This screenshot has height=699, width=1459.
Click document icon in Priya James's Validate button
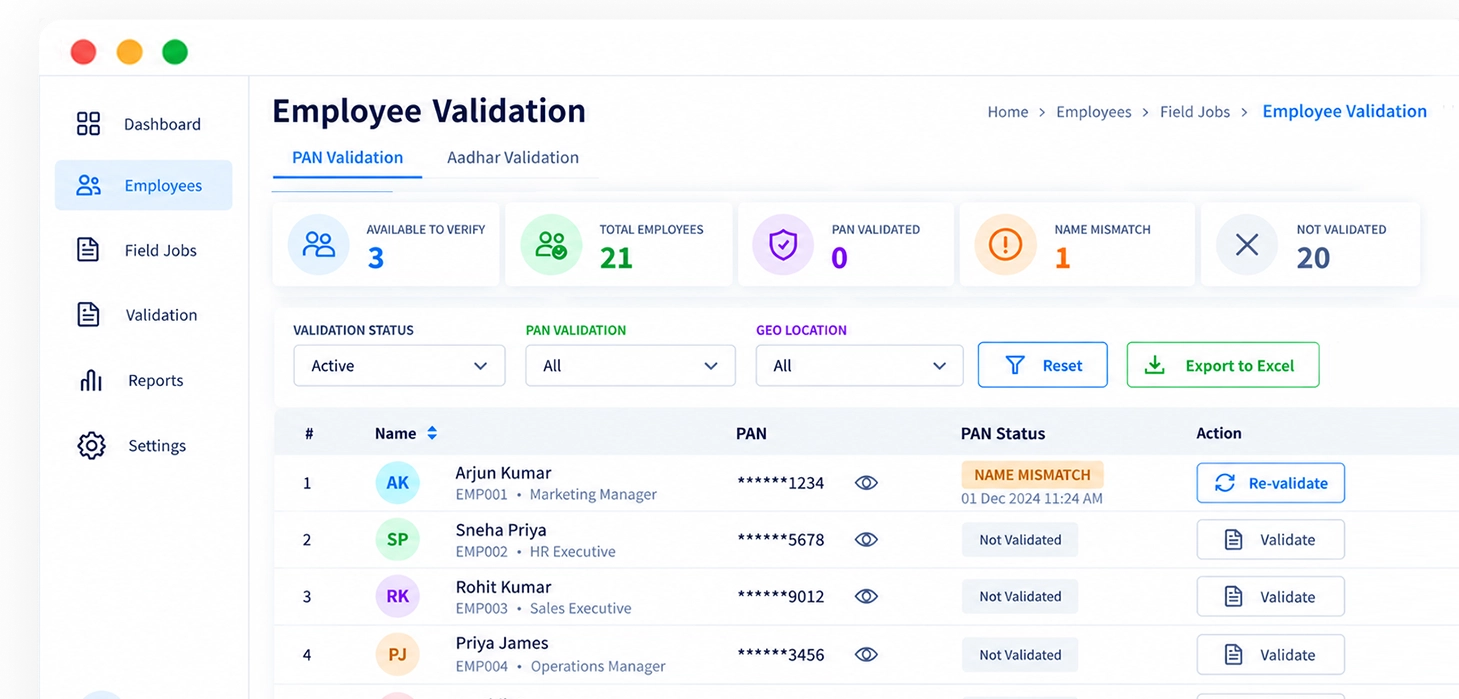click(x=1234, y=655)
